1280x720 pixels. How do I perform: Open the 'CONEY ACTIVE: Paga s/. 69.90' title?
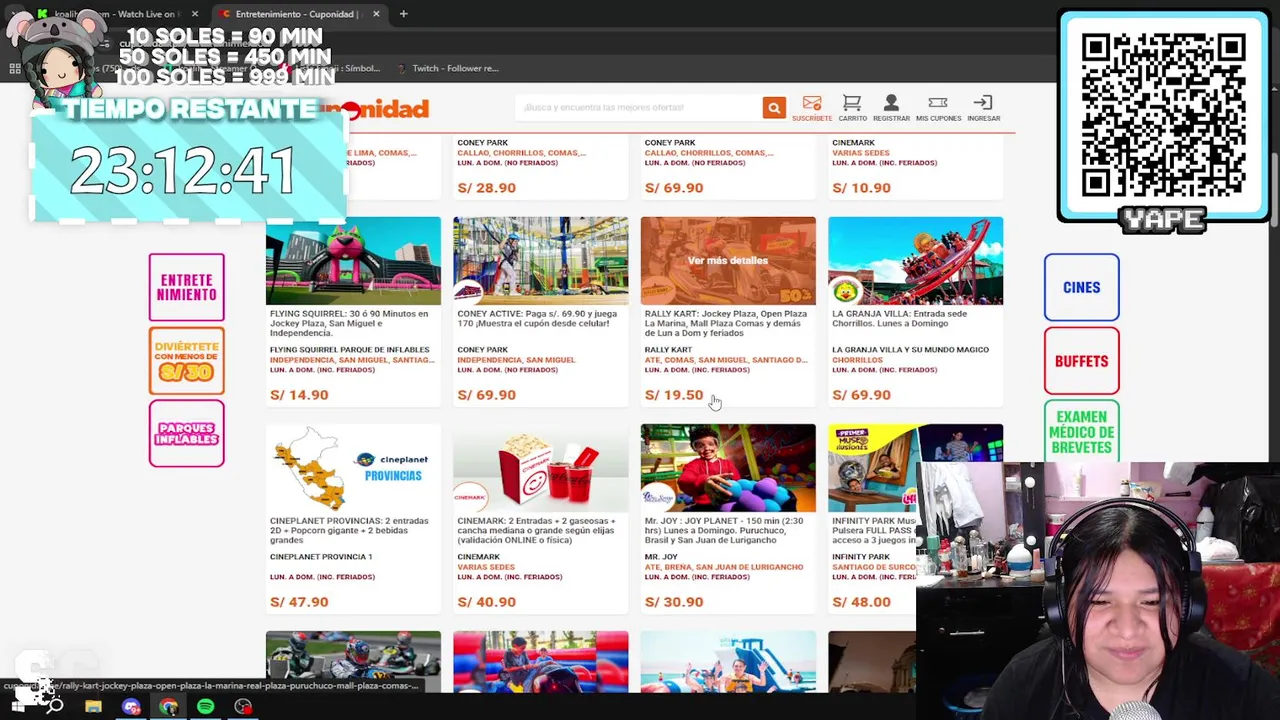coord(537,319)
